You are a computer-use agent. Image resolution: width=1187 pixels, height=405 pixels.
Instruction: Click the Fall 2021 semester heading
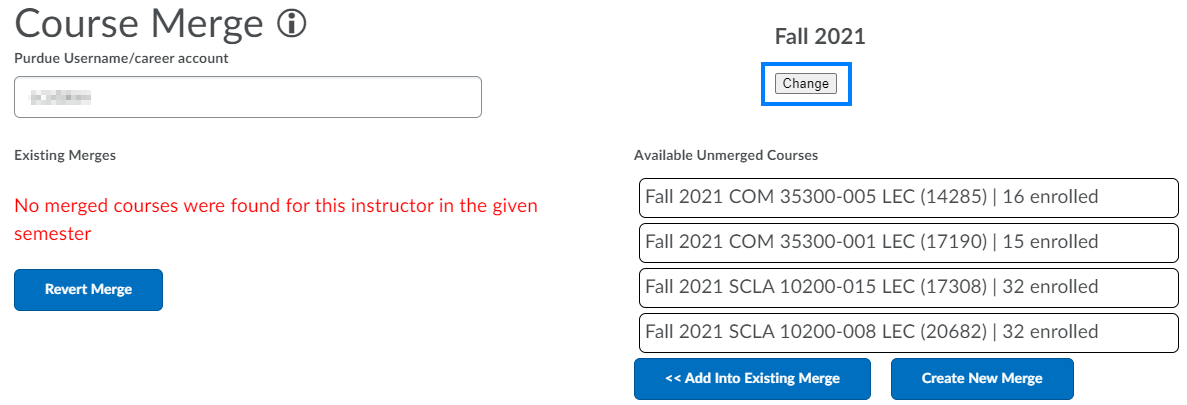coord(820,37)
